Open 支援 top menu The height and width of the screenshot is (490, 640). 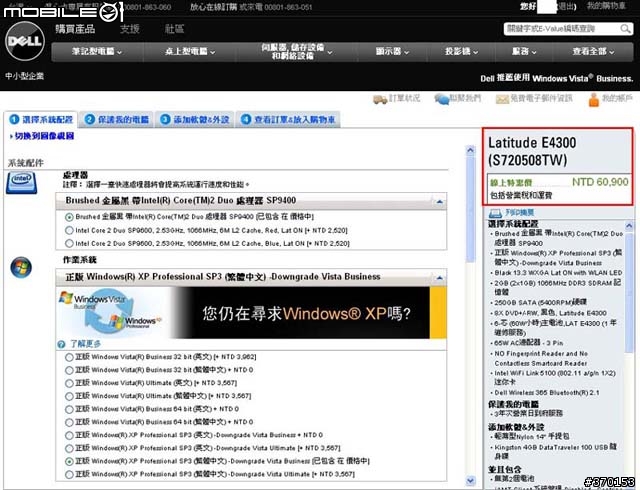pos(130,29)
